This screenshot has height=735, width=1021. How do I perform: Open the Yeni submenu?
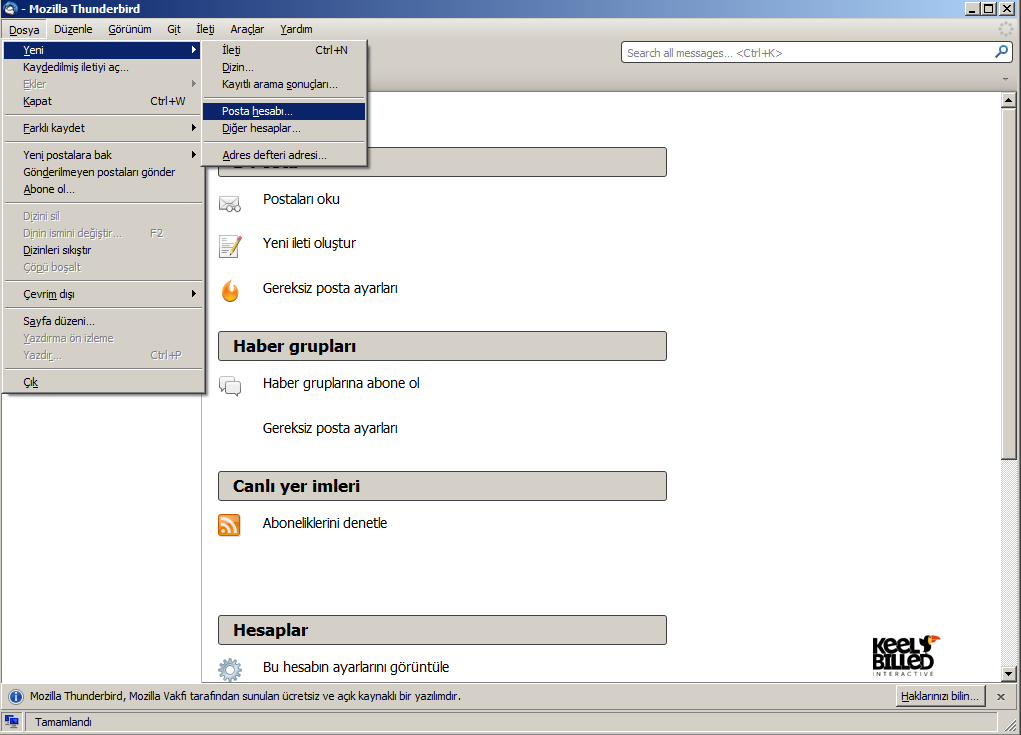coord(103,50)
